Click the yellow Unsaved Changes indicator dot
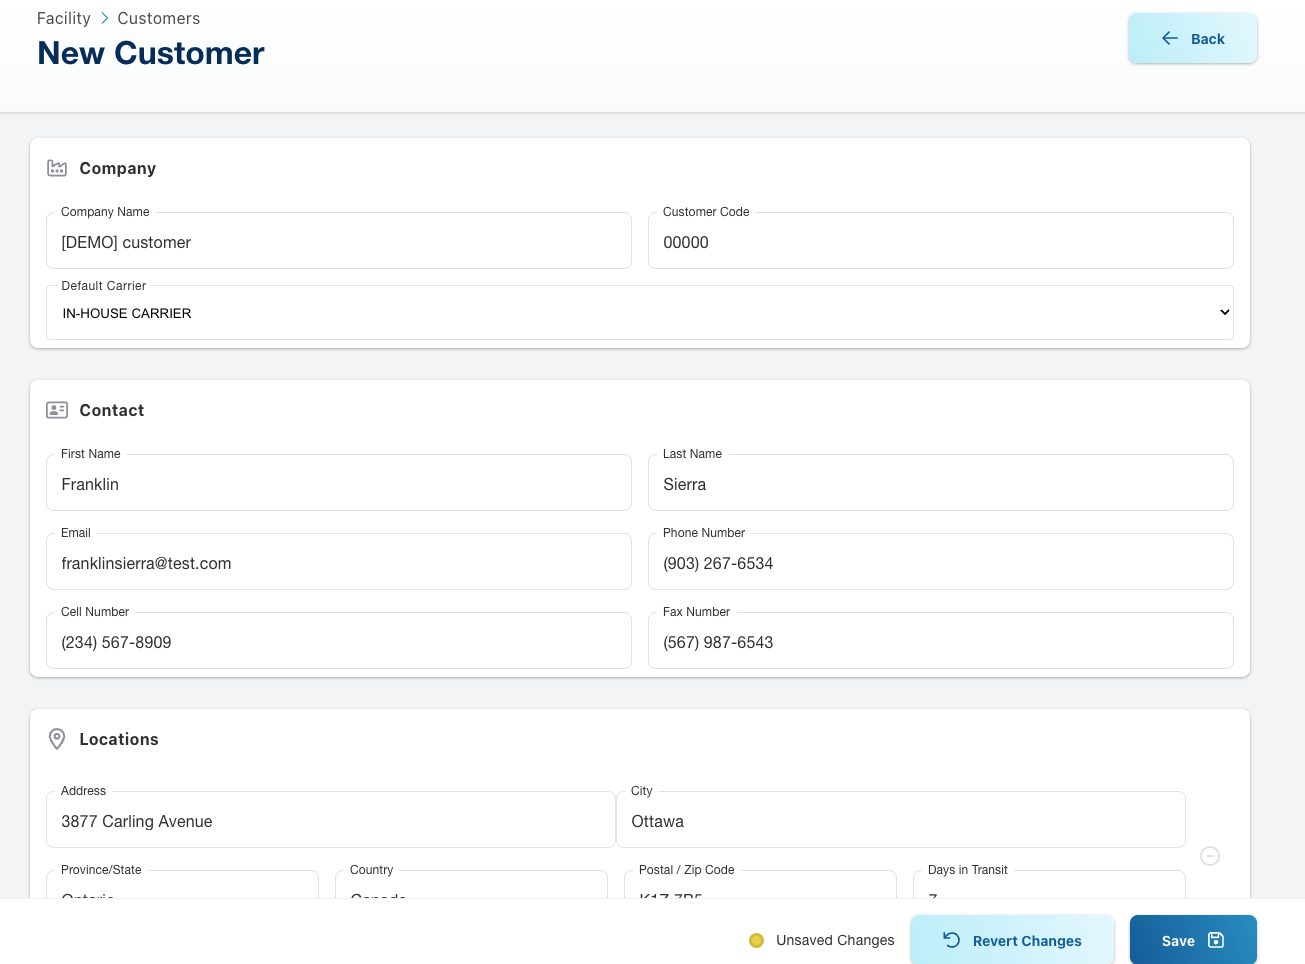The width and height of the screenshot is (1305, 964). (x=756, y=940)
